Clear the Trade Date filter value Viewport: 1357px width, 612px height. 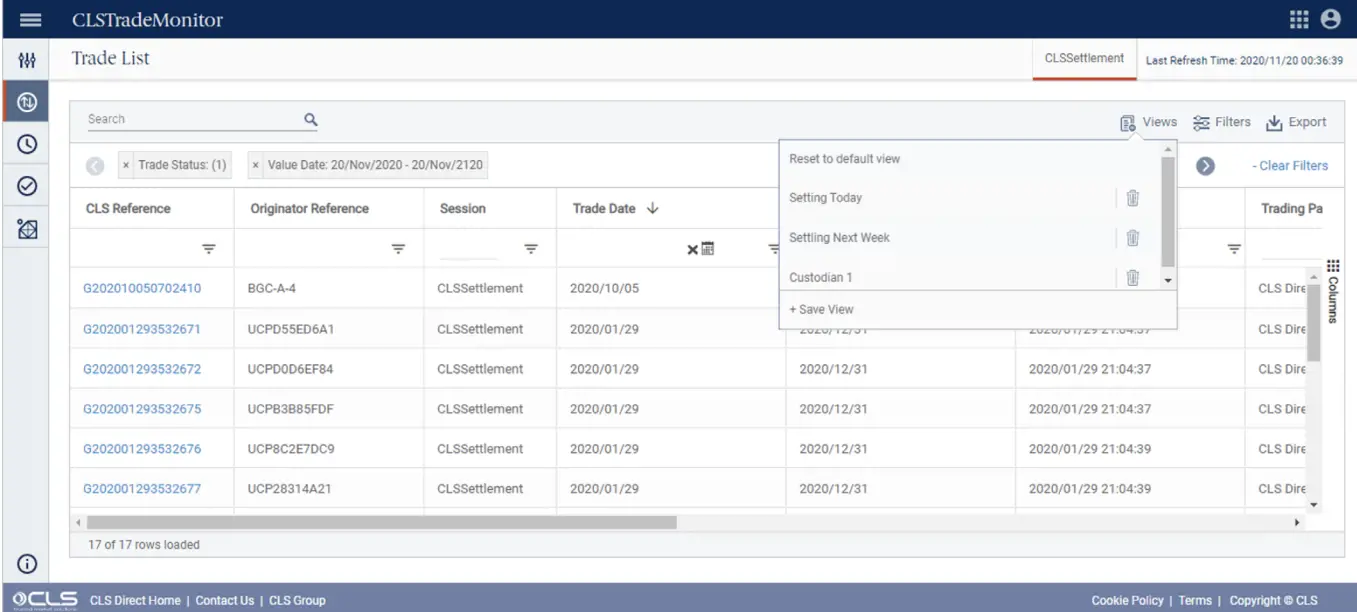tap(692, 249)
